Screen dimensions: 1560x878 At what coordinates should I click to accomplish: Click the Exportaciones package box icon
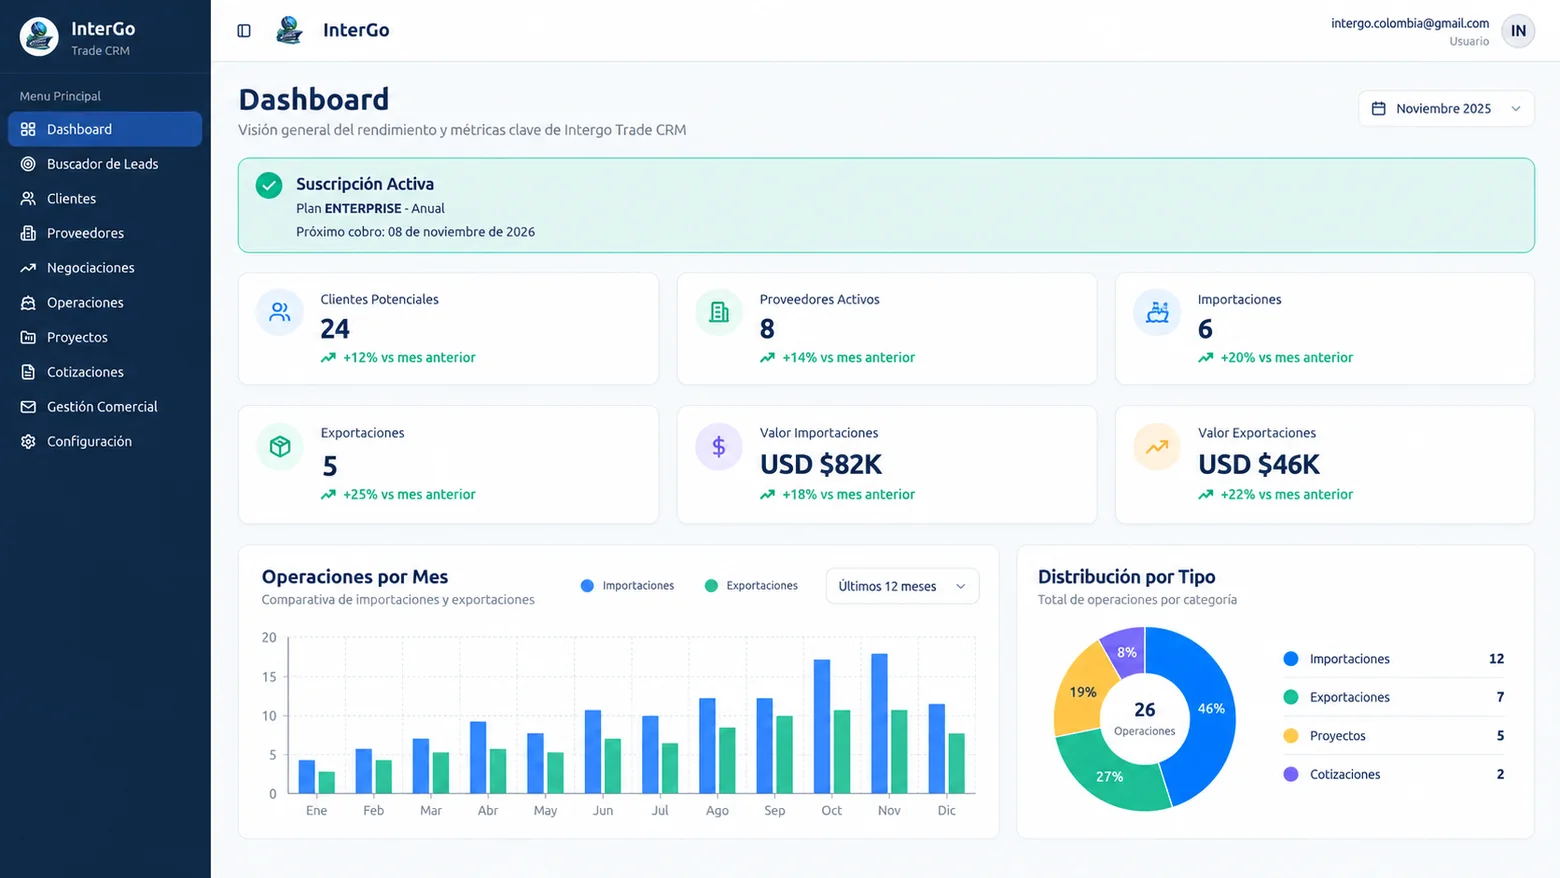280,446
